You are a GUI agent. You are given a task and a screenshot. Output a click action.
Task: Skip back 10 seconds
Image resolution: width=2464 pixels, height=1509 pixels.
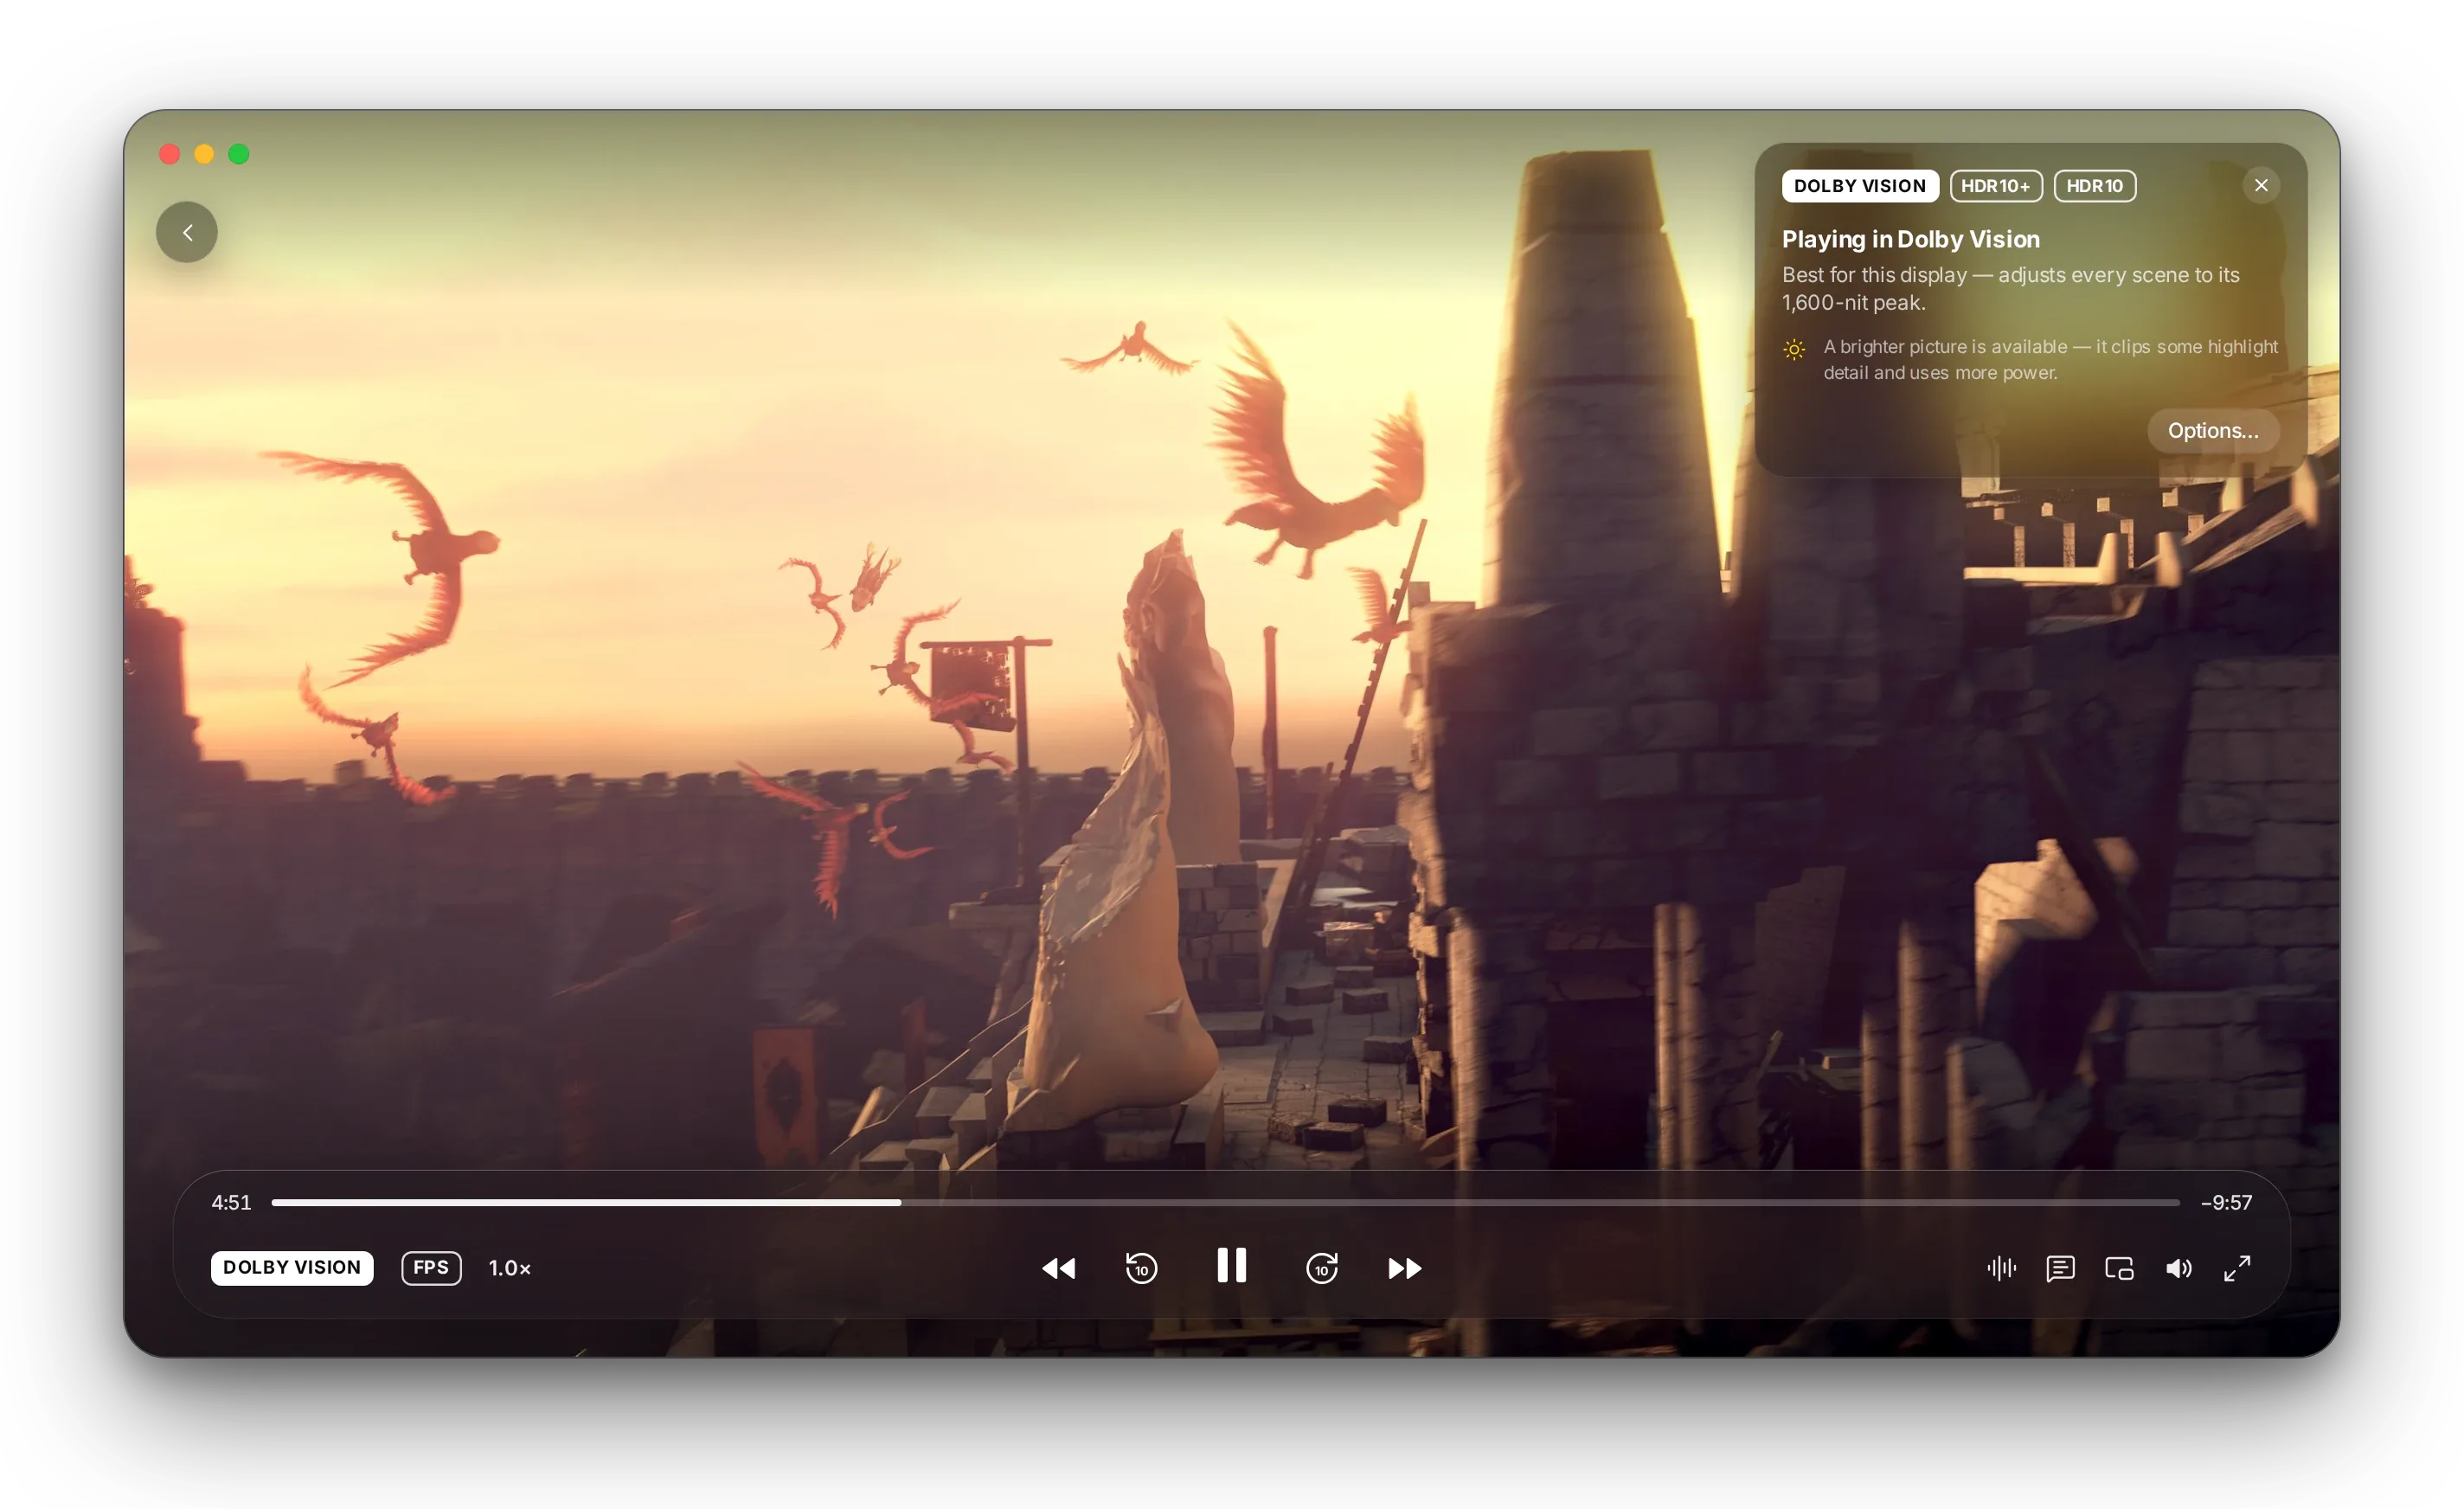pos(1141,1268)
